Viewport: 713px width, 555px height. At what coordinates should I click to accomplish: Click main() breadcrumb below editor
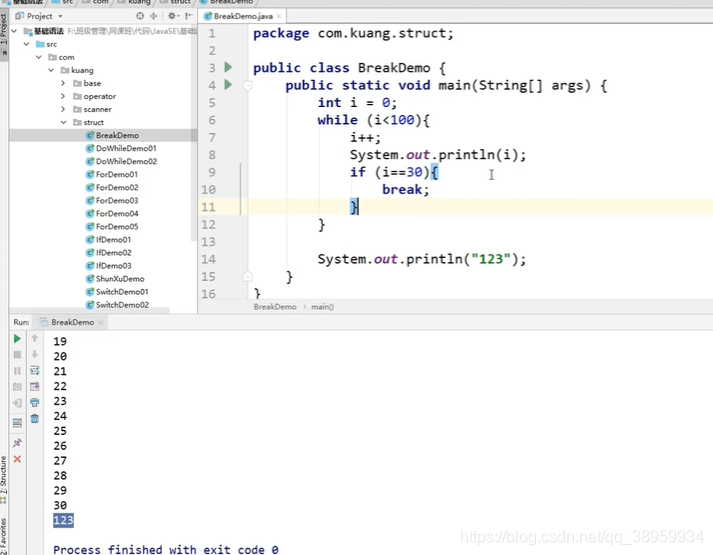click(x=322, y=307)
